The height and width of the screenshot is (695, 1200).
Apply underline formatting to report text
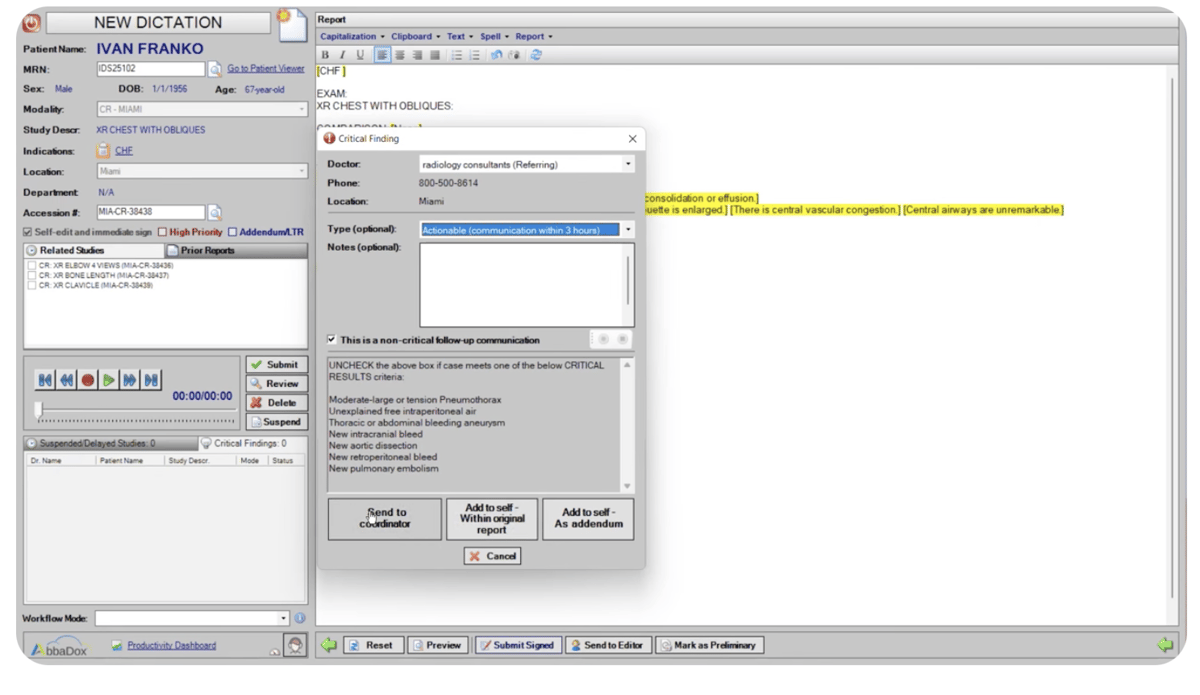pos(358,55)
